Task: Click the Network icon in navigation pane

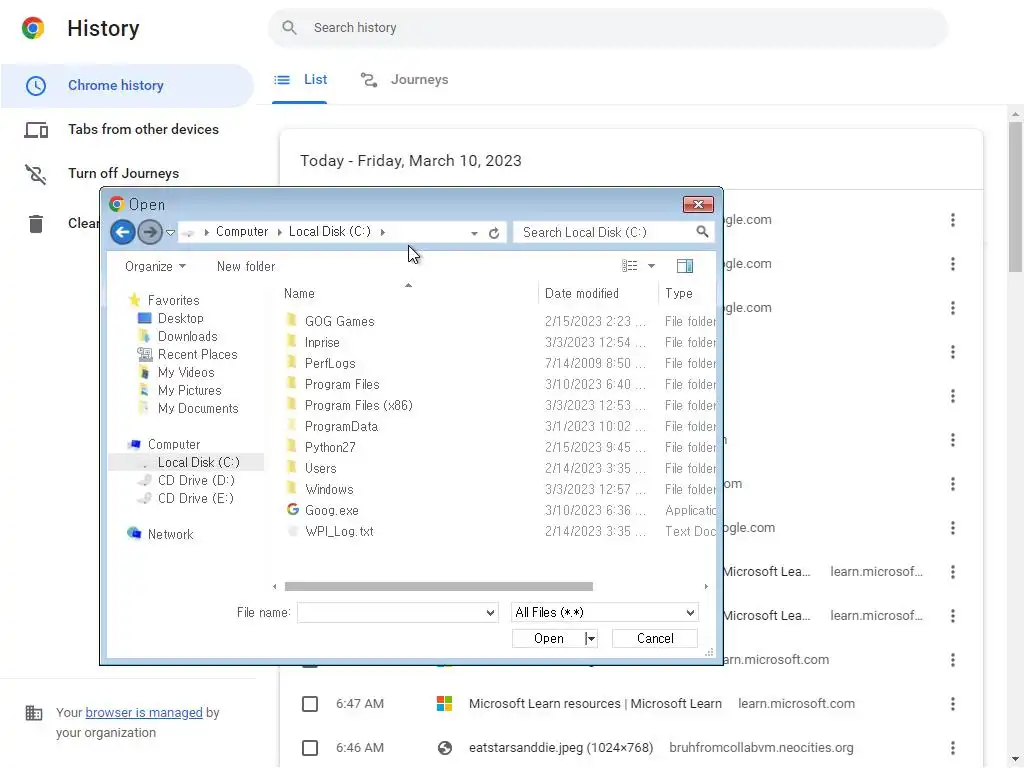Action: coord(134,533)
